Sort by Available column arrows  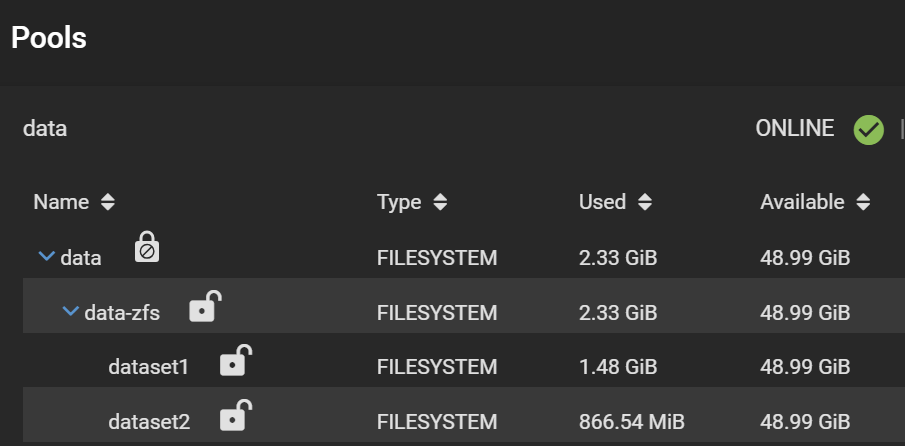pos(863,203)
